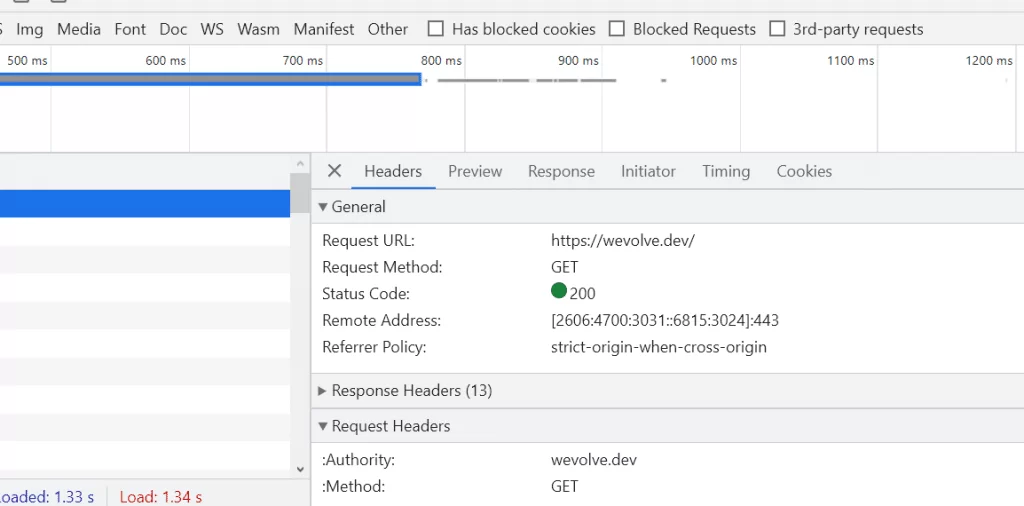Viewport: 1024px width, 506px height.
Task: Switch to the Preview tab
Action: click(475, 171)
